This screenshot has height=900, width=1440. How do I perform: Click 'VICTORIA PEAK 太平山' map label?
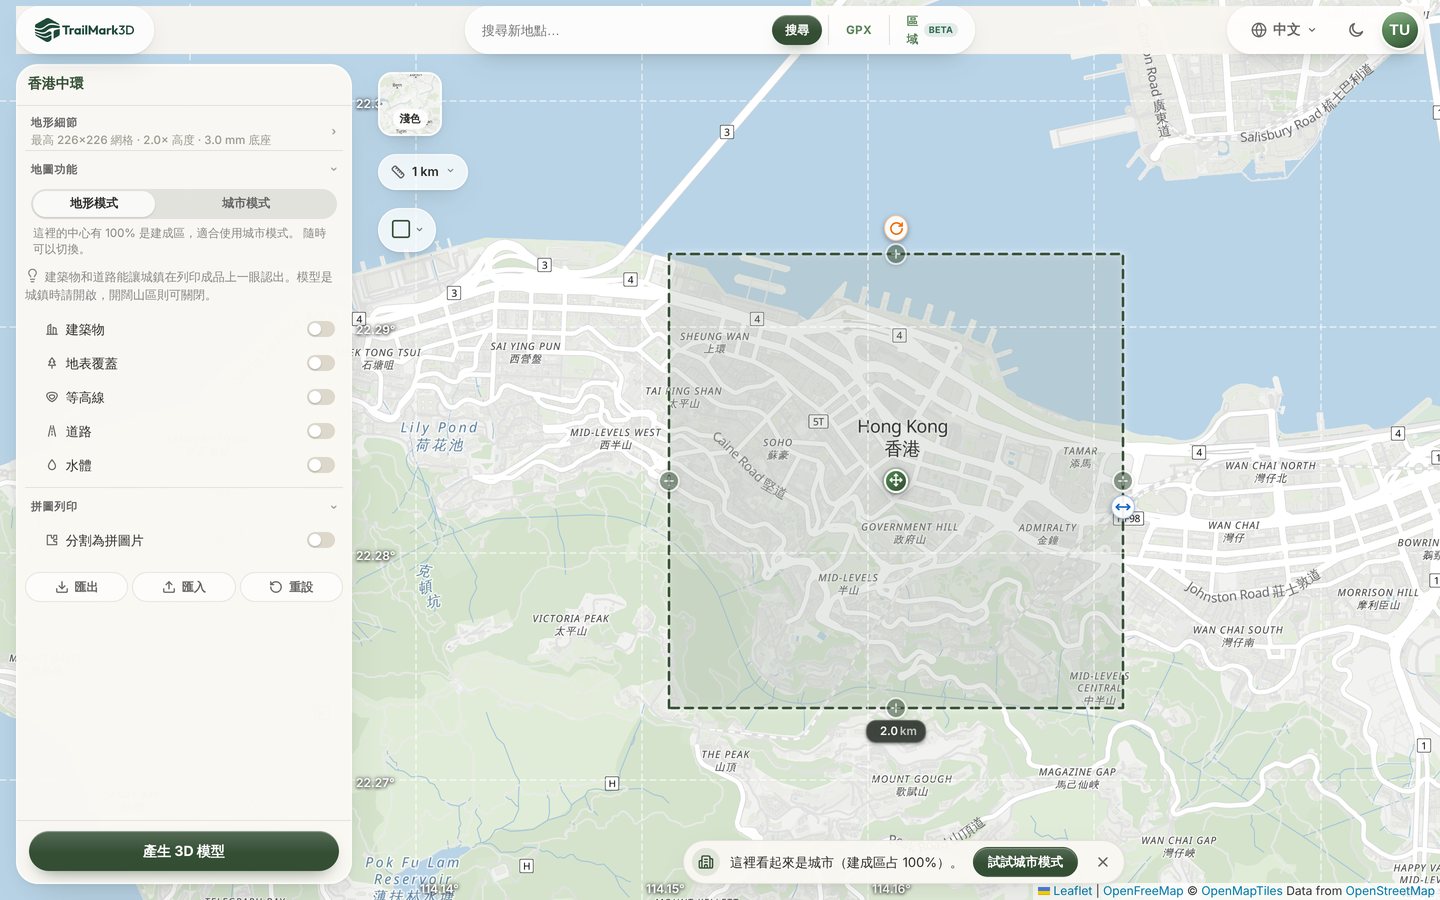pyautogui.click(x=570, y=625)
